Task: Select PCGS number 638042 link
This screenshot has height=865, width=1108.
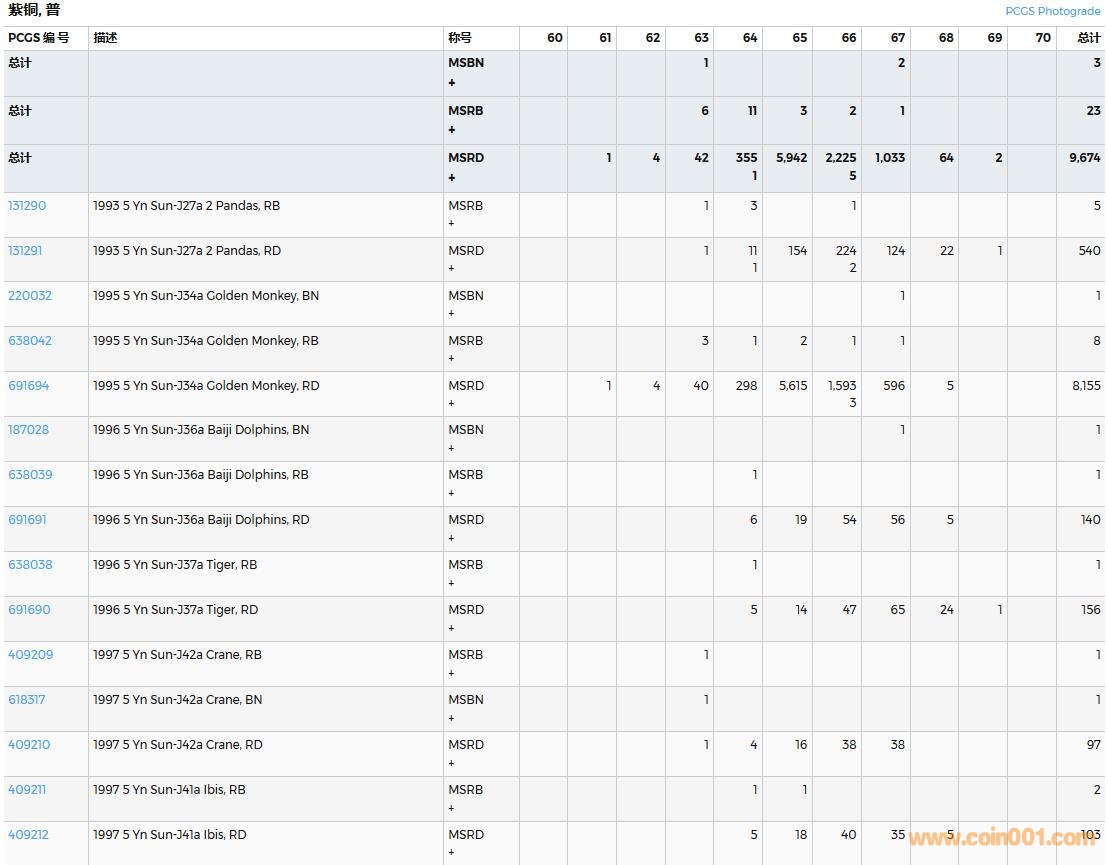Action: pyautogui.click(x=30, y=341)
